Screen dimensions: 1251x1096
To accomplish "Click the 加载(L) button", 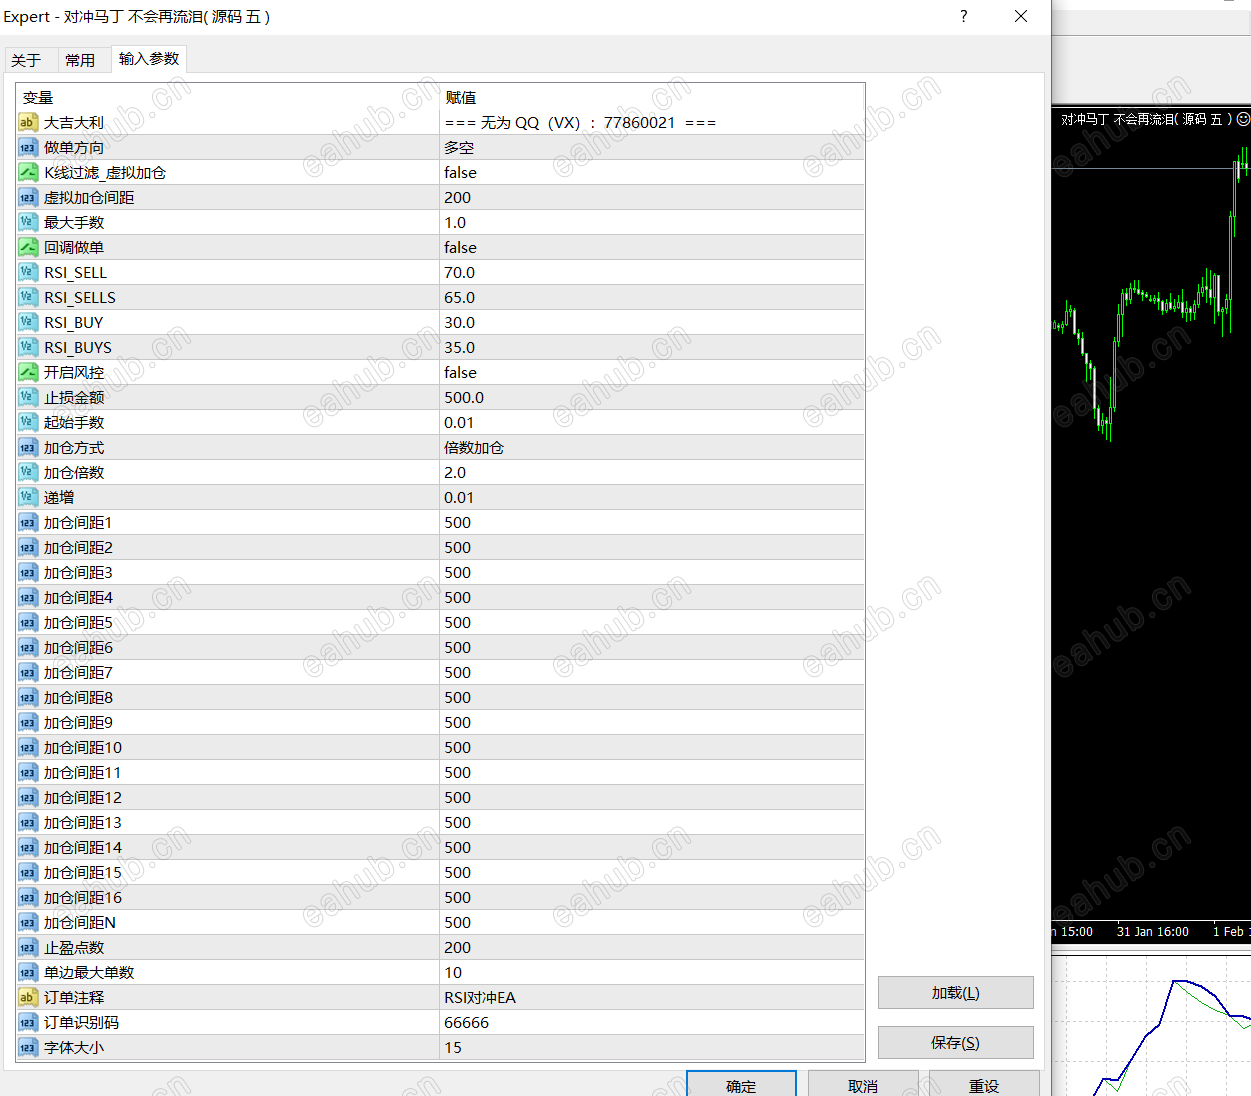I will 955,993.
